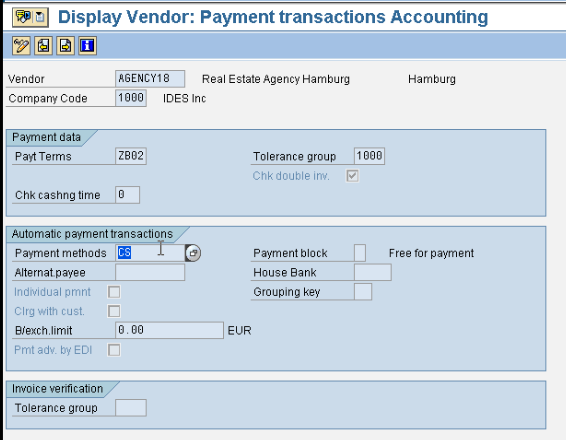The width and height of the screenshot is (566, 440).
Task: Click the Free for payment text
Action: 431,253
